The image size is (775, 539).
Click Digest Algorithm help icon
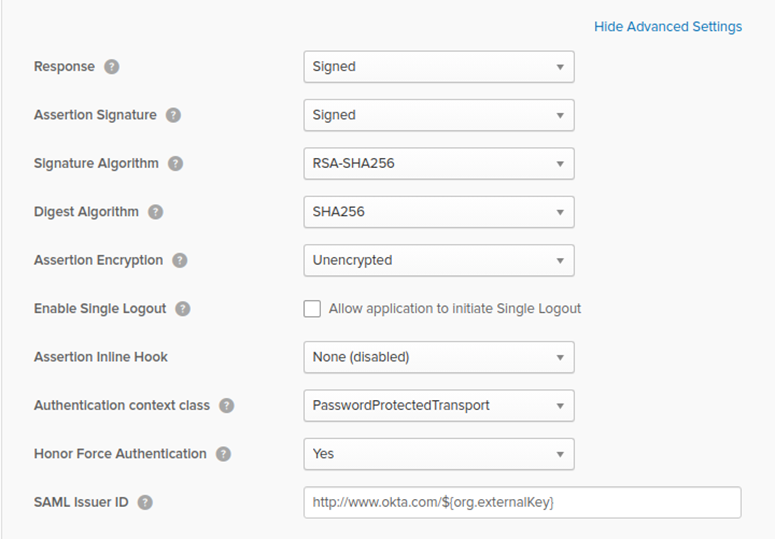click(156, 212)
